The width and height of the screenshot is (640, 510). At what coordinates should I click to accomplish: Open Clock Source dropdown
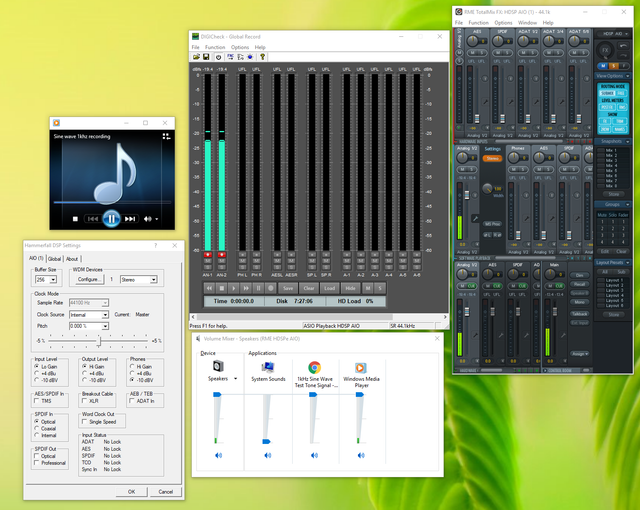tap(105, 315)
